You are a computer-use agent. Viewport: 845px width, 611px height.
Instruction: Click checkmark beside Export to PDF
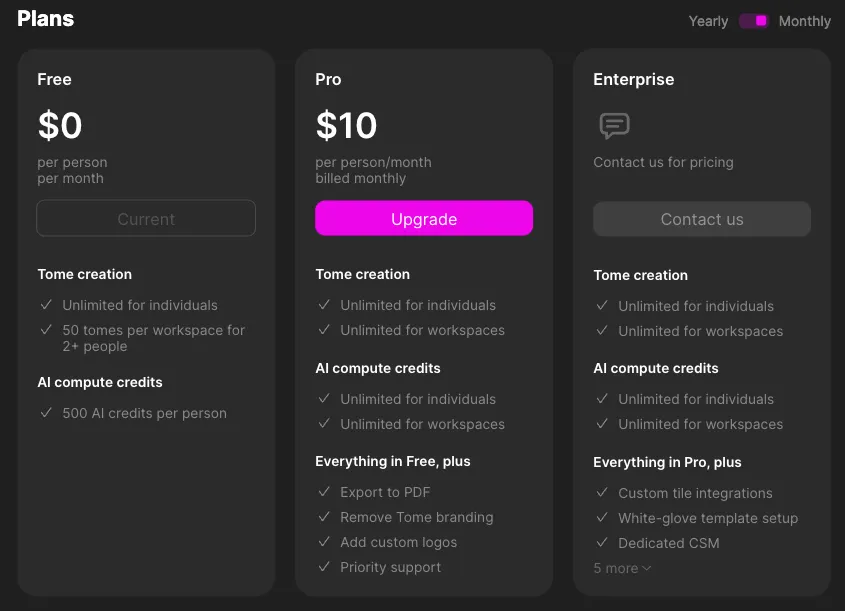click(324, 491)
